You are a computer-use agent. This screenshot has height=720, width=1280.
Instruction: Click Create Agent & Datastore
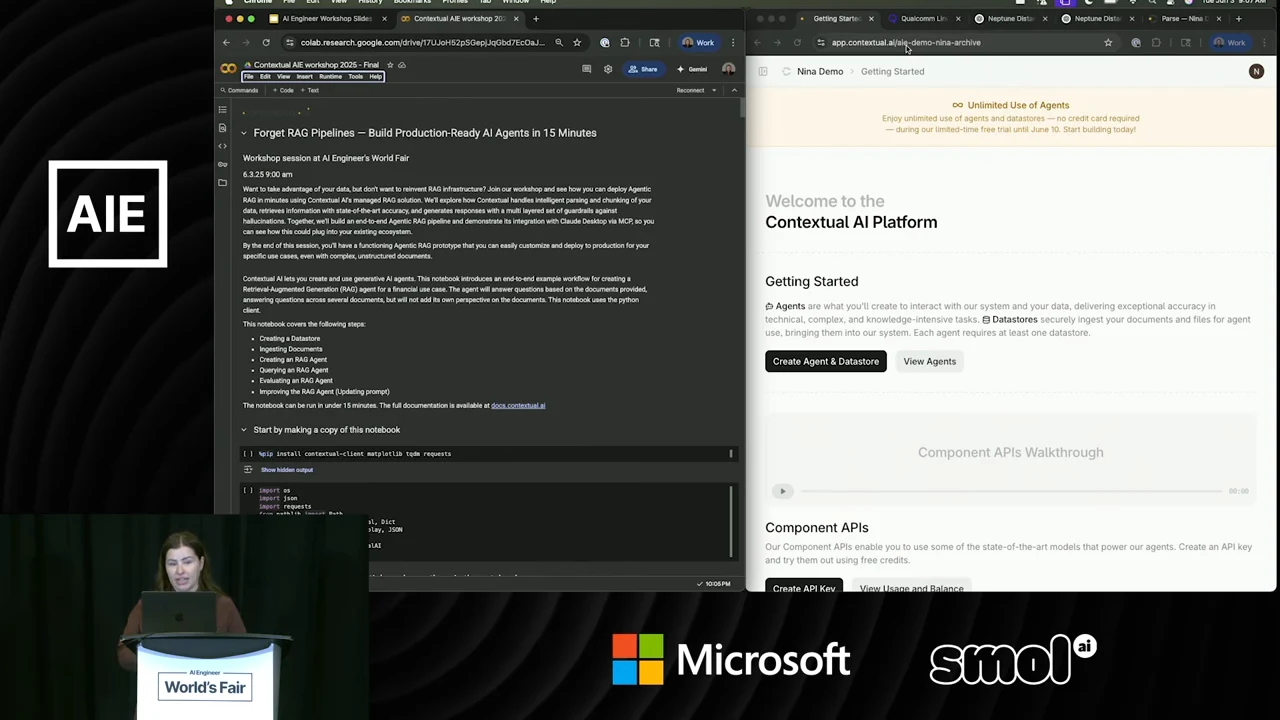pos(826,361)
